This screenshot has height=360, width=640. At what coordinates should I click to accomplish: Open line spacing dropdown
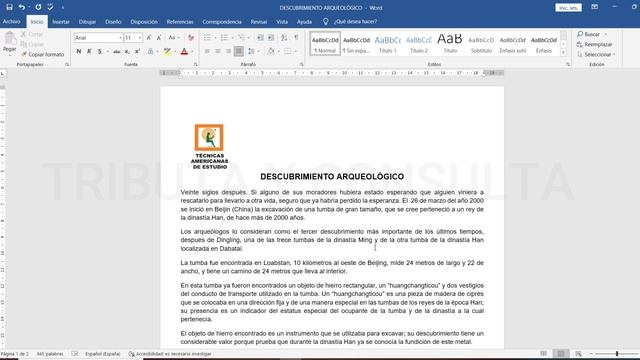tap(253, 51)
